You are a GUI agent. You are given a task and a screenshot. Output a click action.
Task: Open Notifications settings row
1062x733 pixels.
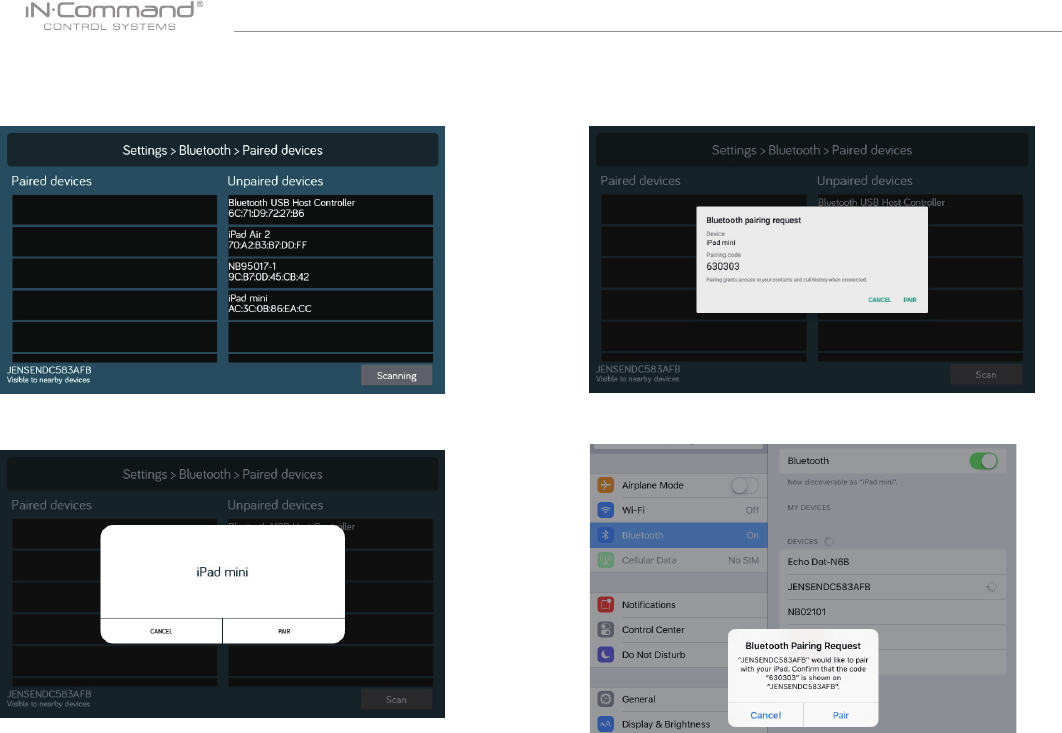click(679, 604)
